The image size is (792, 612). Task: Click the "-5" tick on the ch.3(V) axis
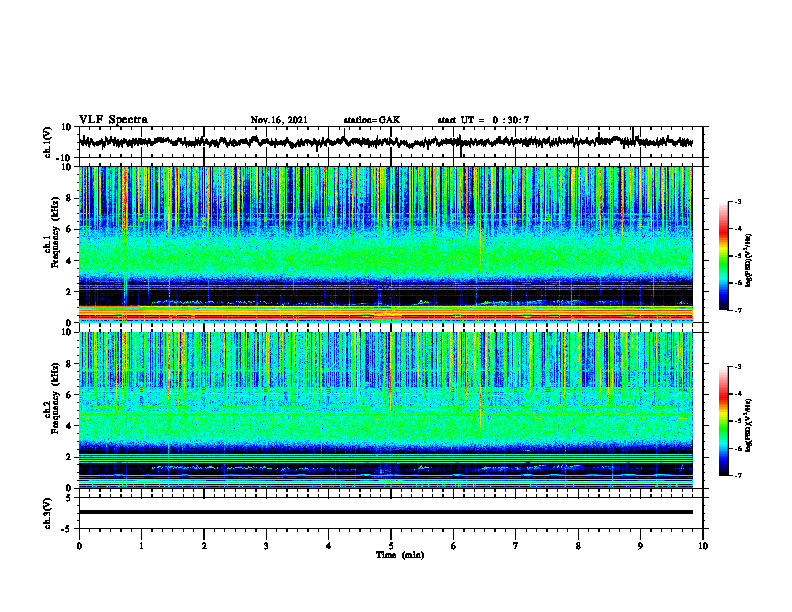click(x=68, y=529)
